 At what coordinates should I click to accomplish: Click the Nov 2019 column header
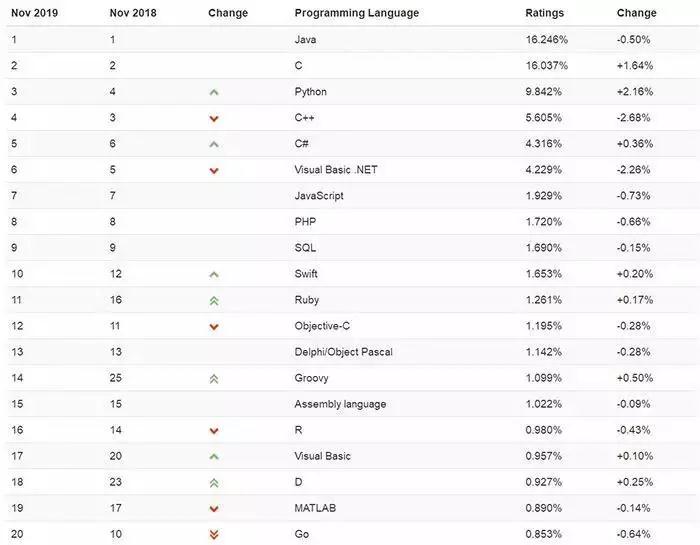click(35, 13)
